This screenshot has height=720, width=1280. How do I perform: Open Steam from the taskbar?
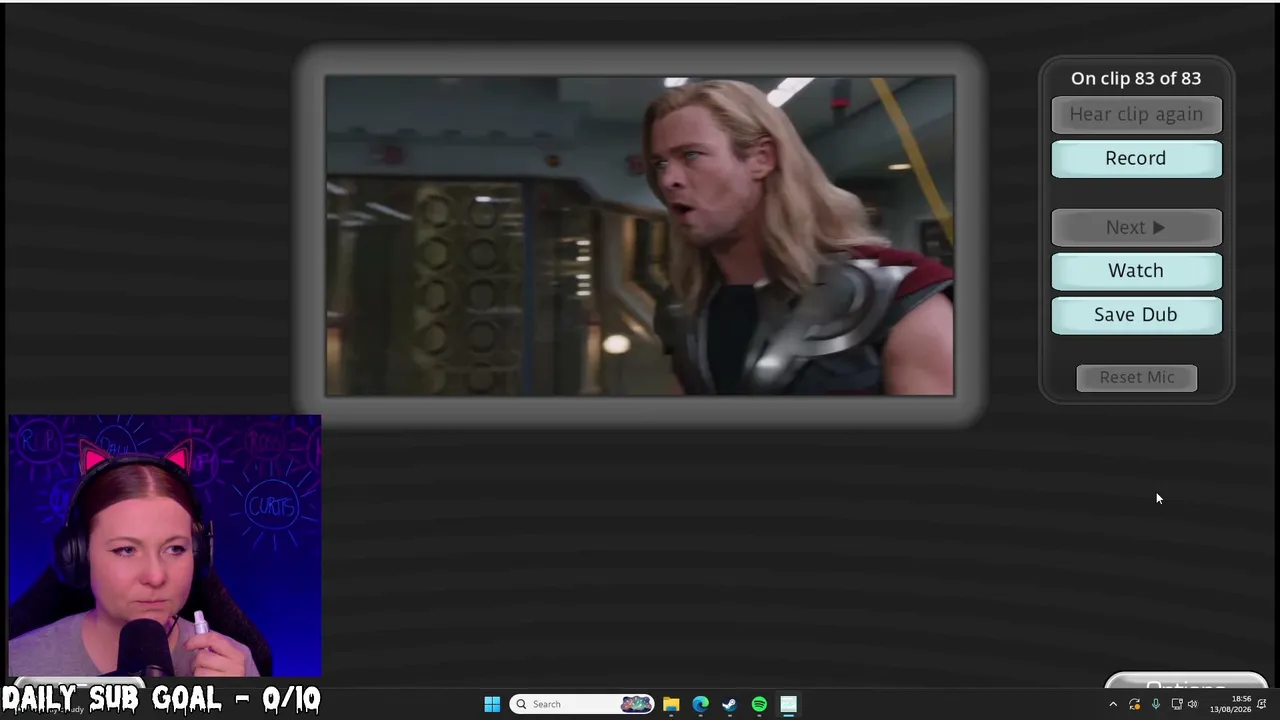coord(729,704)
